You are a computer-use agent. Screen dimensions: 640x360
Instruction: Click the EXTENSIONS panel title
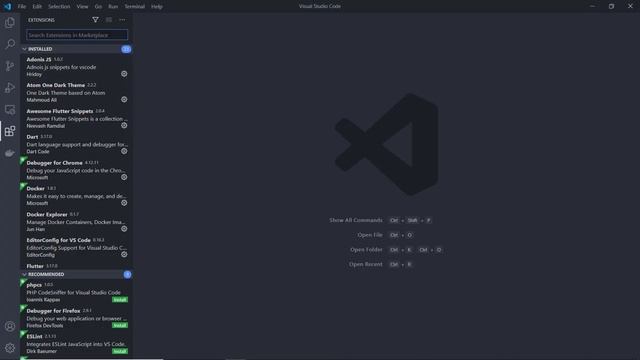[41, 20]
